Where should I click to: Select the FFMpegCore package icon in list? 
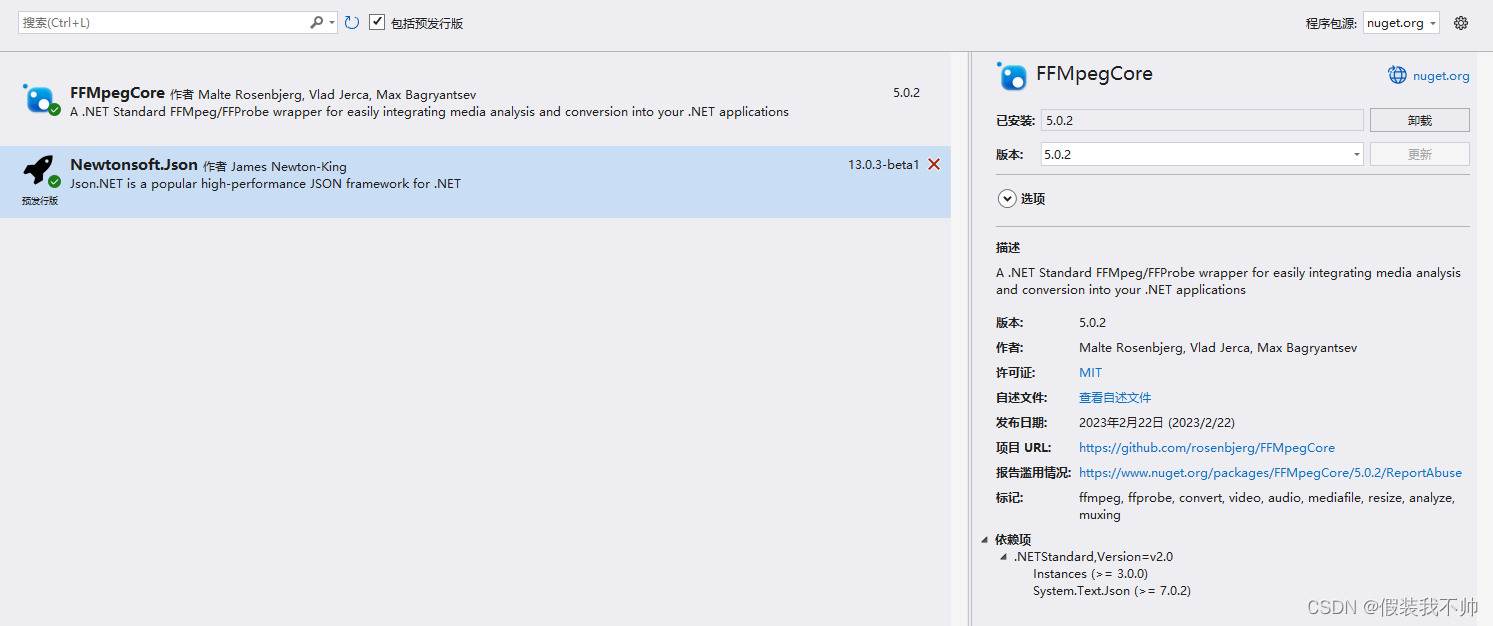pos(40,99)
